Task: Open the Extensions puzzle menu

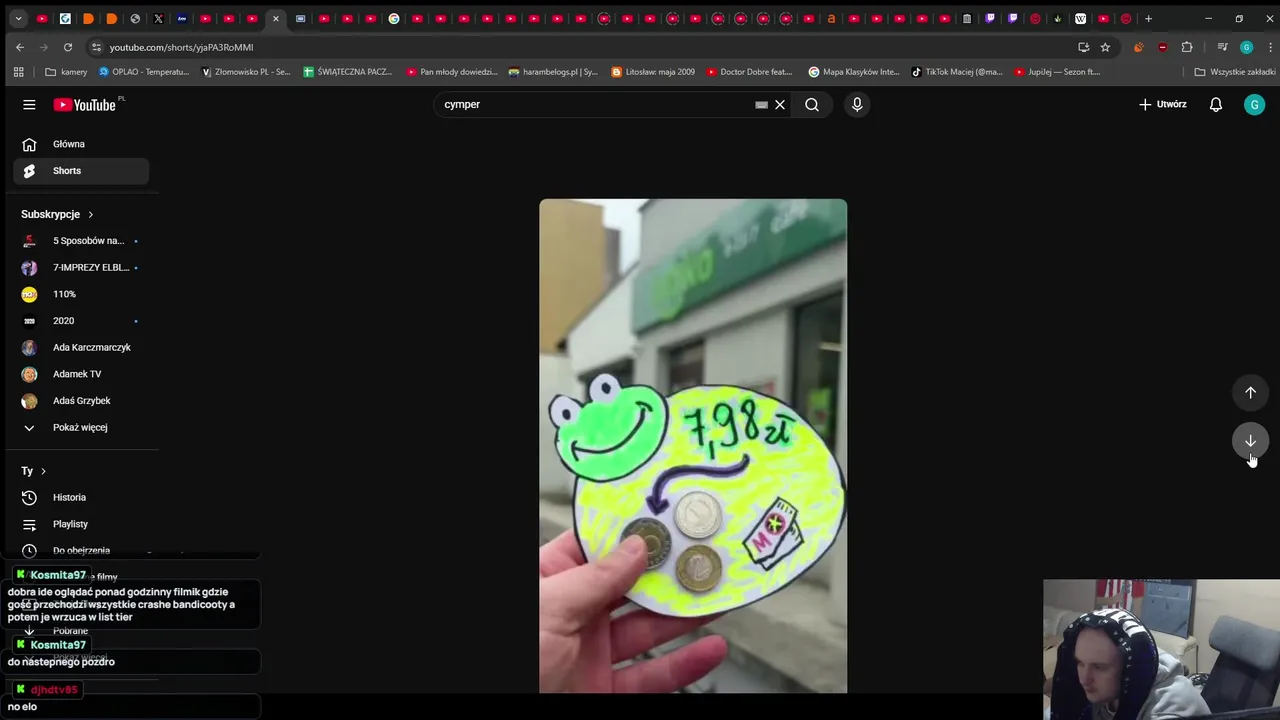Action: [1187, 47]
